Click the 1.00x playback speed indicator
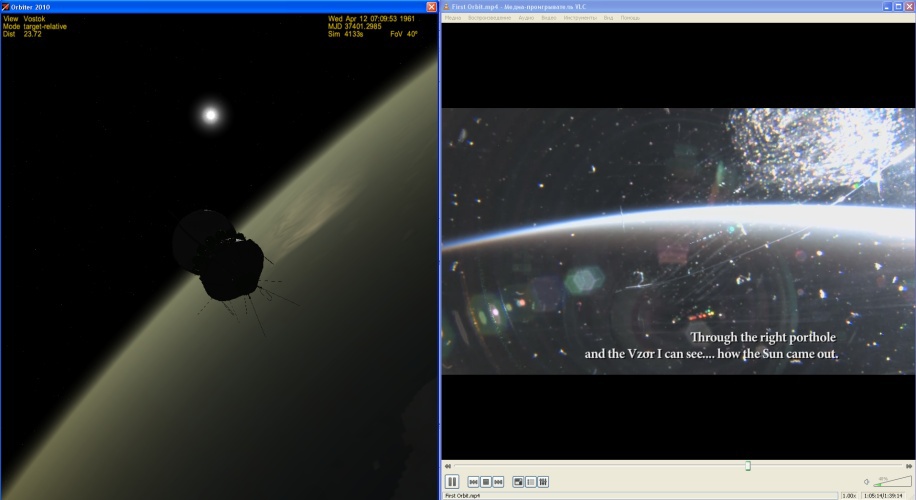916x500 pixels. (x=849, y=496)
